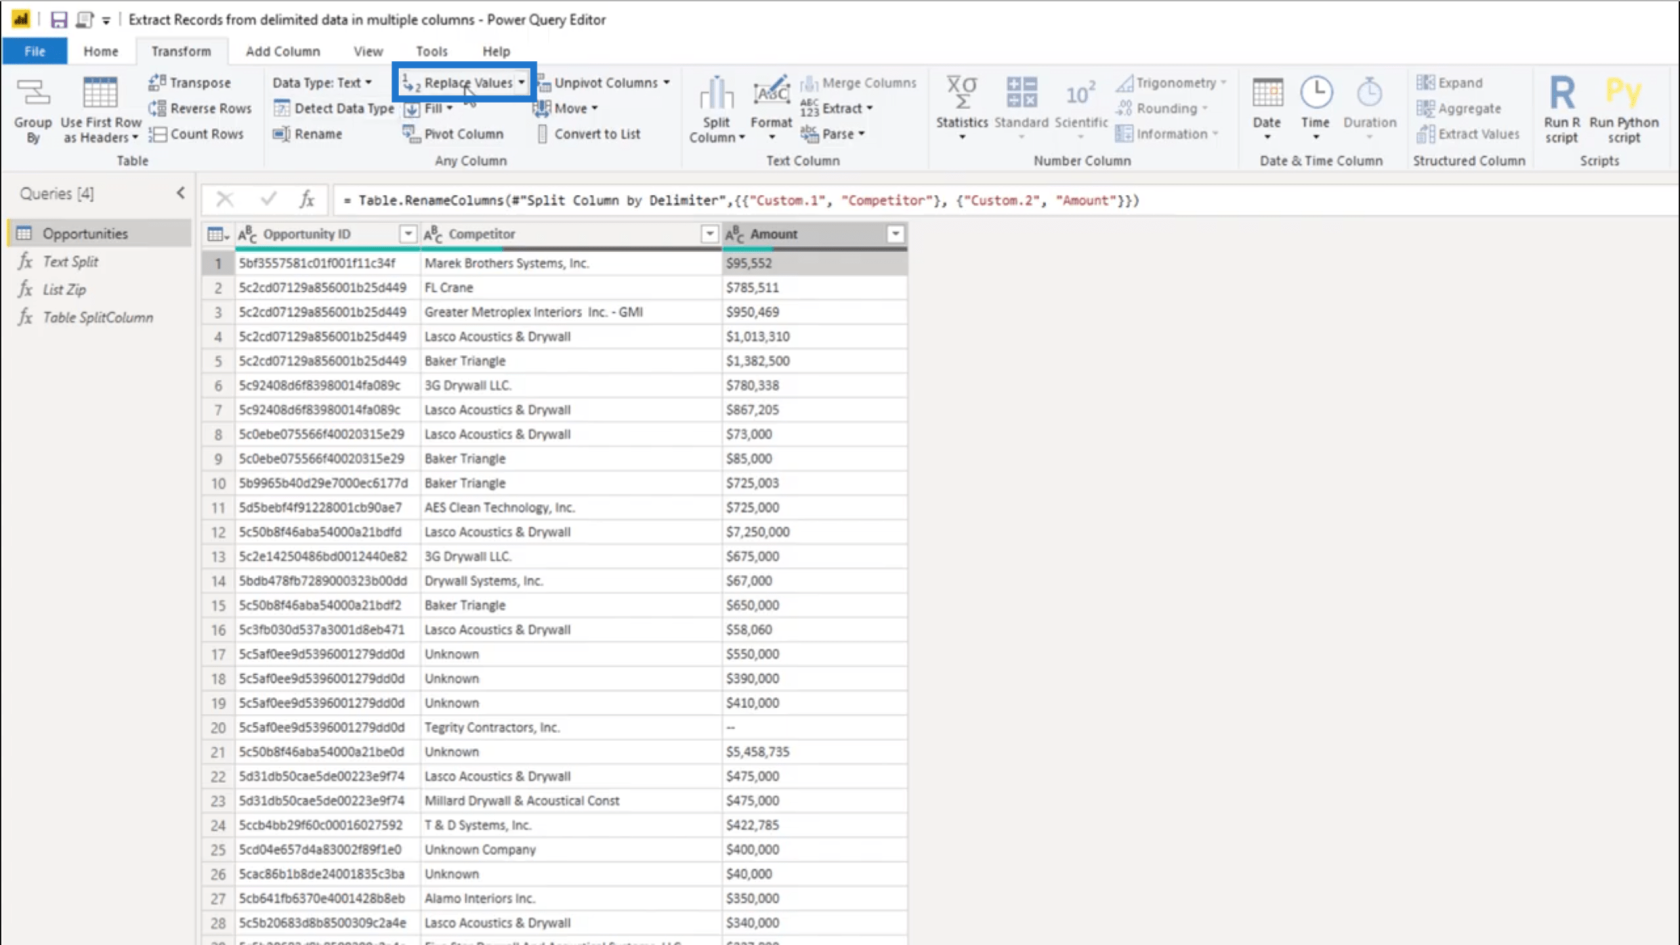Click the fx formula icon

pyautogui.click(x=307, y=200)
